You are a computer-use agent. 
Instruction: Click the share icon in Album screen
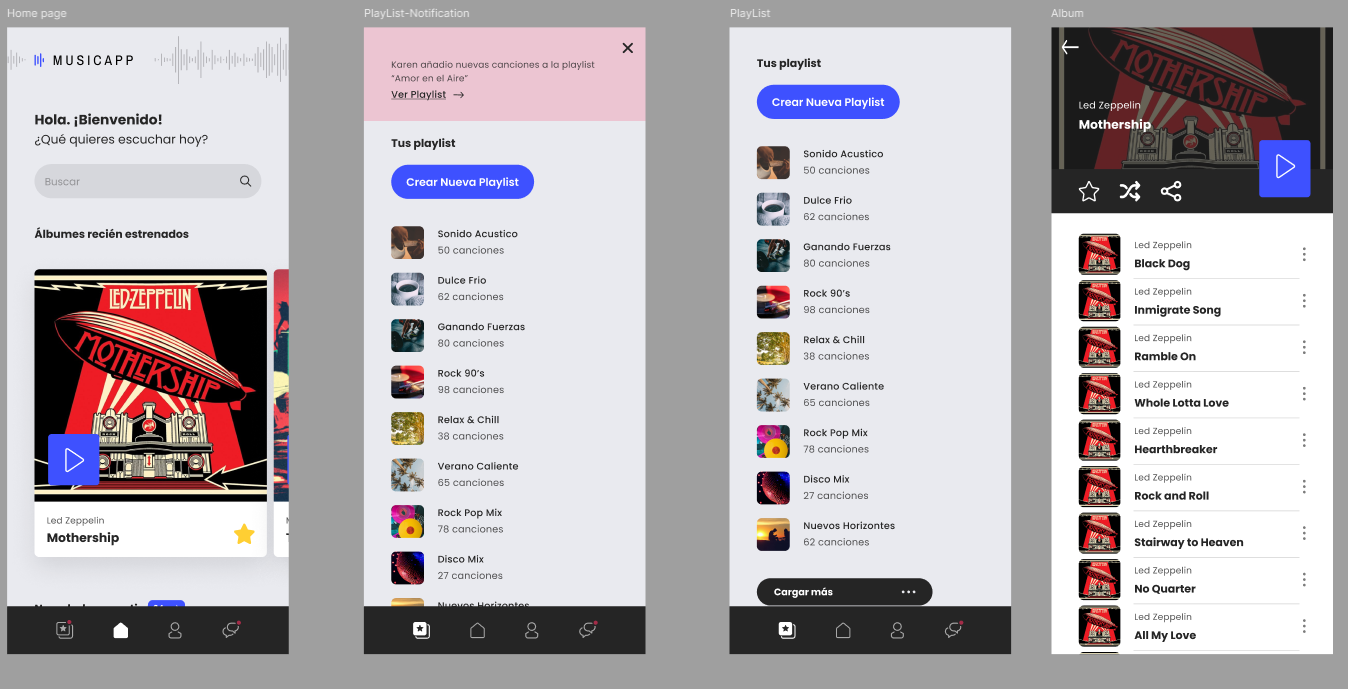click(1171, 191)
